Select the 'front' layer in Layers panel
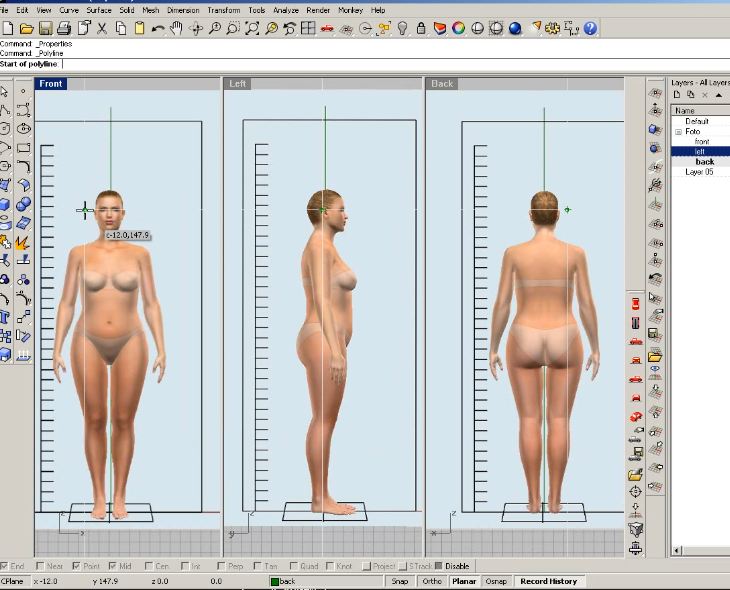Screen dimensions: 730x590 [702, 142]
